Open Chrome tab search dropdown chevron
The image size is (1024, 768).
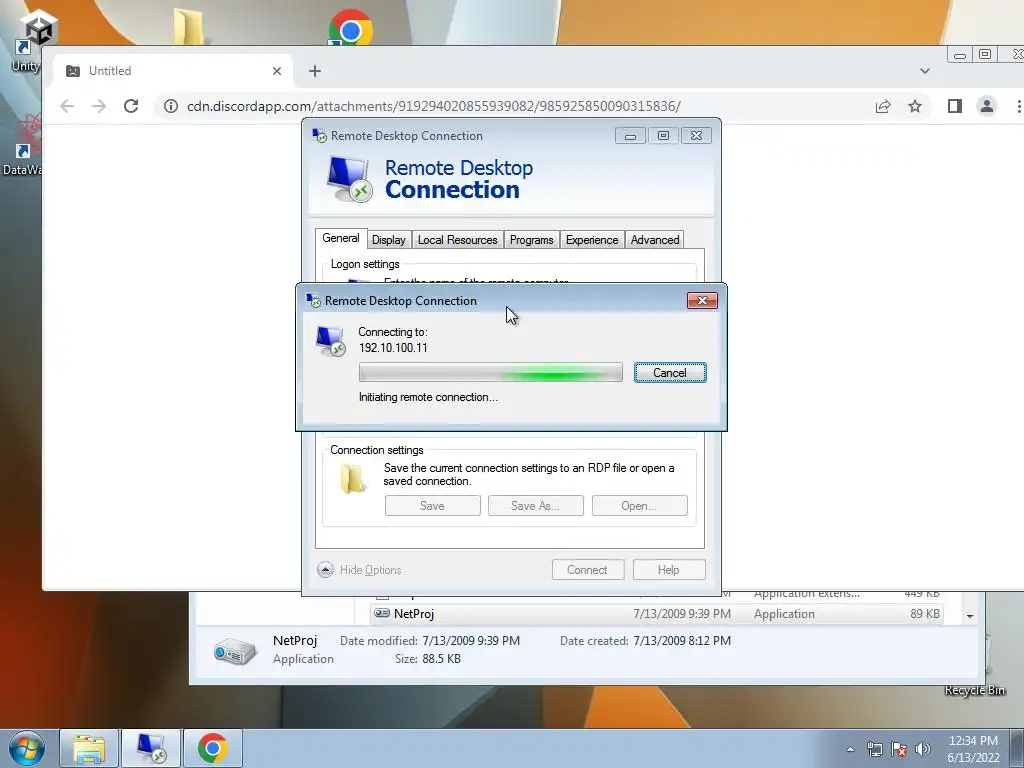click(925, 71)
